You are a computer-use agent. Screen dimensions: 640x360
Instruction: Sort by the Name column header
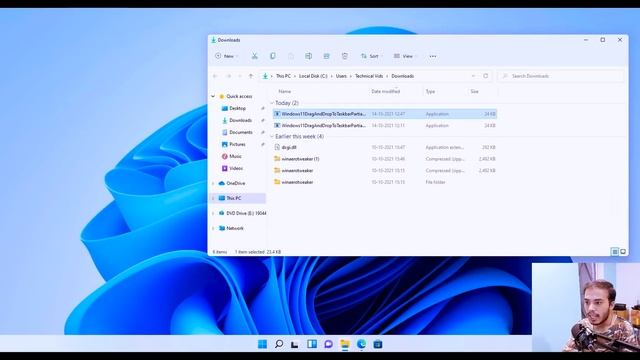click(x=285, y=91)
